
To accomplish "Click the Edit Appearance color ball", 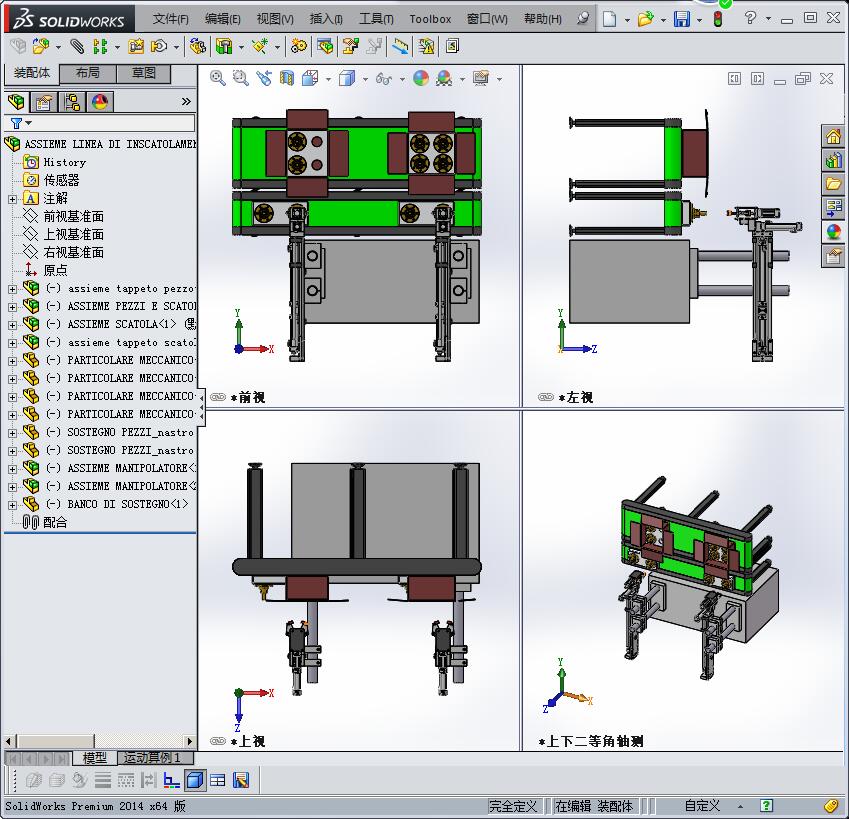I will click(x=421, y=78).
